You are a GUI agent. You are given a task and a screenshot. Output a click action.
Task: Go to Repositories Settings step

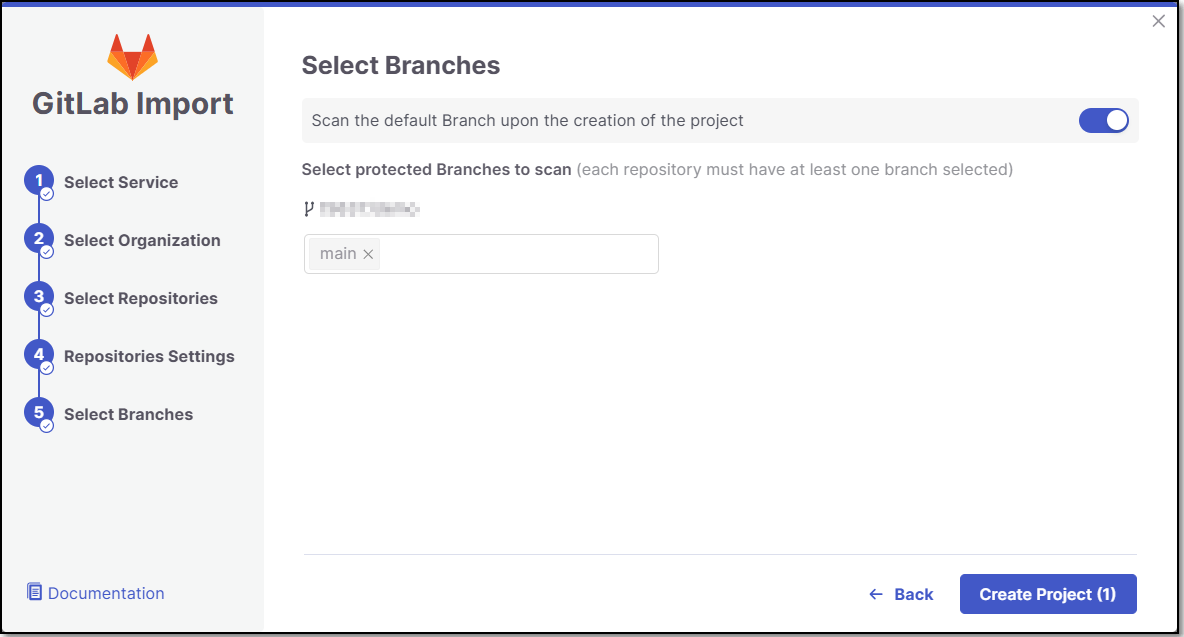click(149, 356)
